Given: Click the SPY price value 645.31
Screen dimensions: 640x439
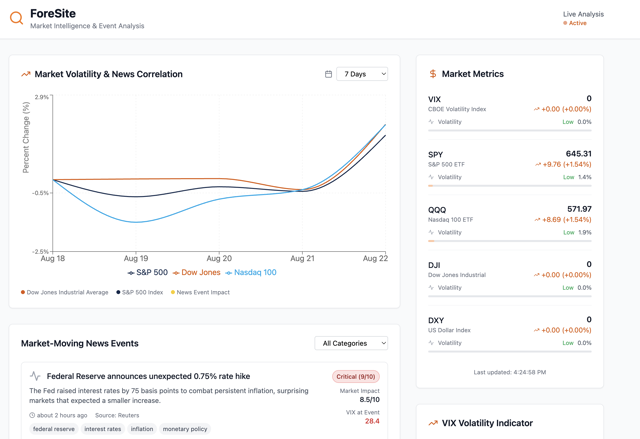Looking at the screenshot, I should (x=578, y=154).
